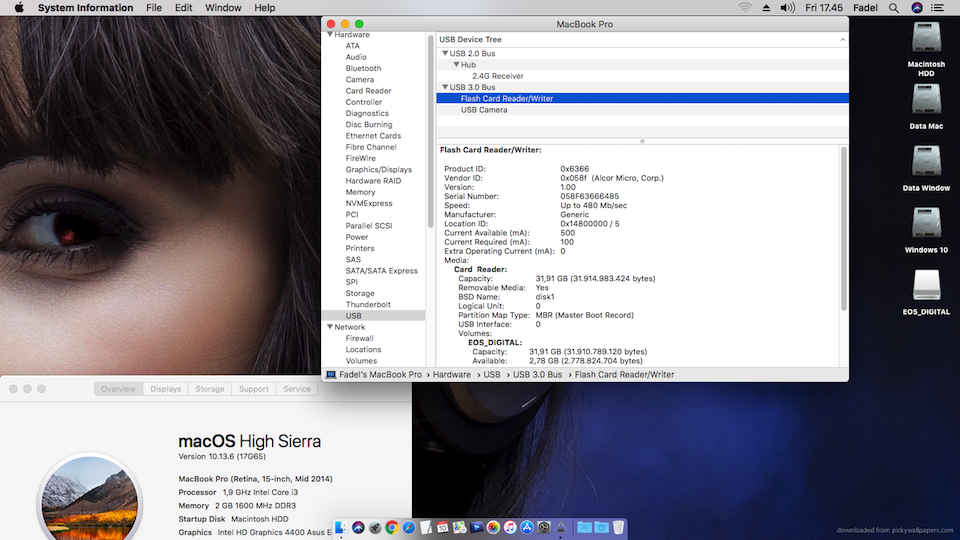The image size is (960, 540).
Task: Open System Information application menu
Action: (85, 8)
